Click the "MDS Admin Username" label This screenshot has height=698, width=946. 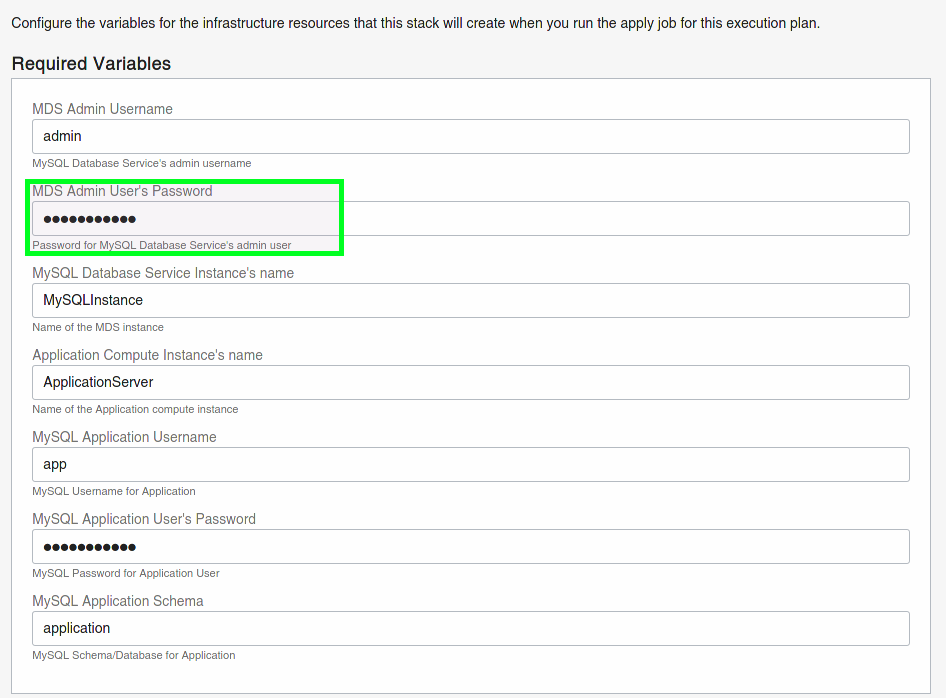pos(103,109)
